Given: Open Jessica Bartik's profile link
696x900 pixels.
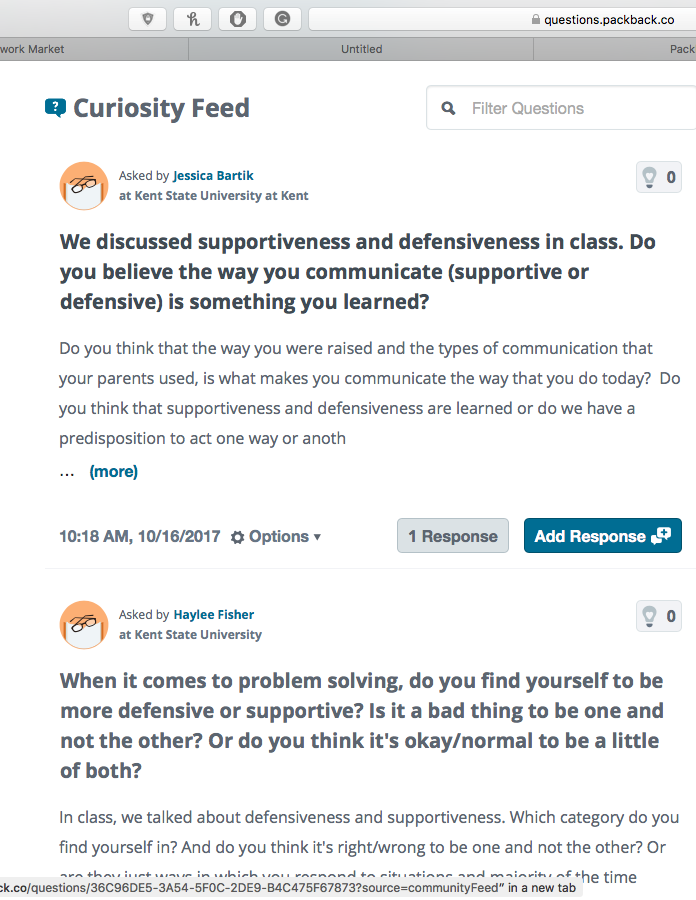Looking at the screenshot, I should coord(213,176).
